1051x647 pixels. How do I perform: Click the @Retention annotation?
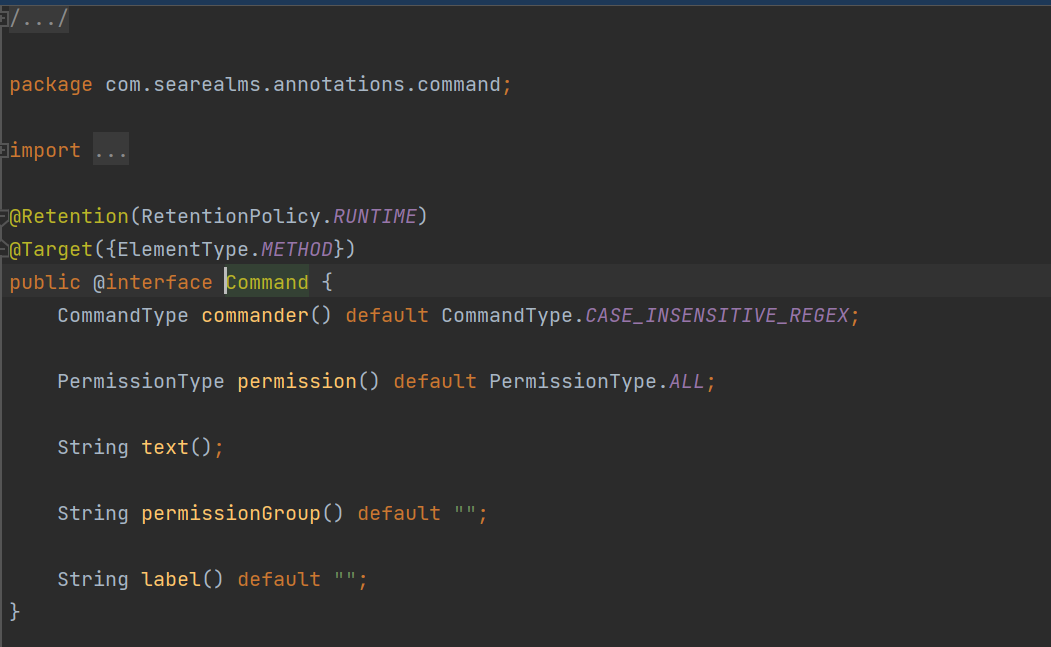(69, 217)
